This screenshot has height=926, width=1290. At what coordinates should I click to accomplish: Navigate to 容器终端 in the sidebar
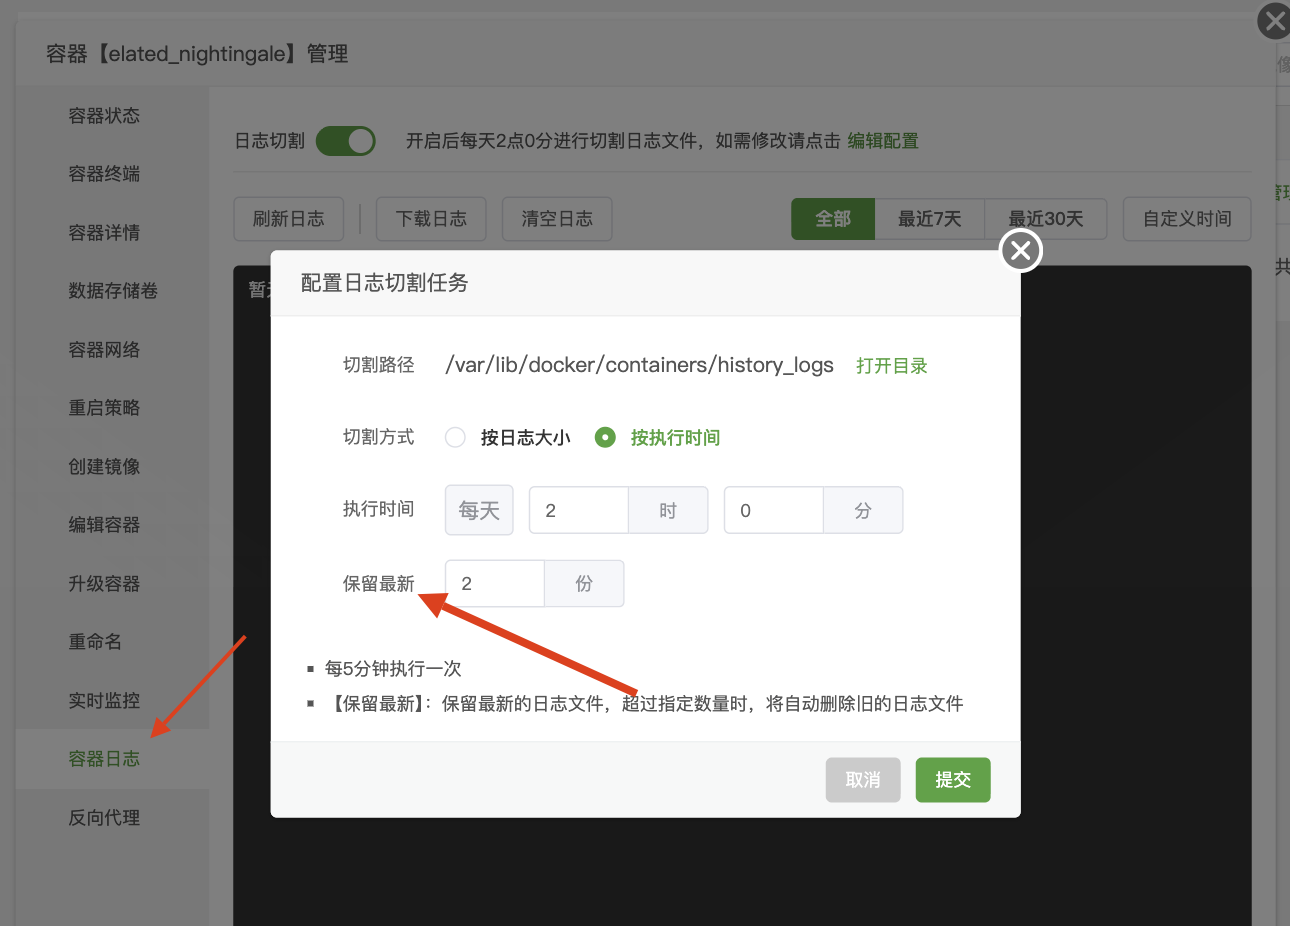click(x=104, y=173)
